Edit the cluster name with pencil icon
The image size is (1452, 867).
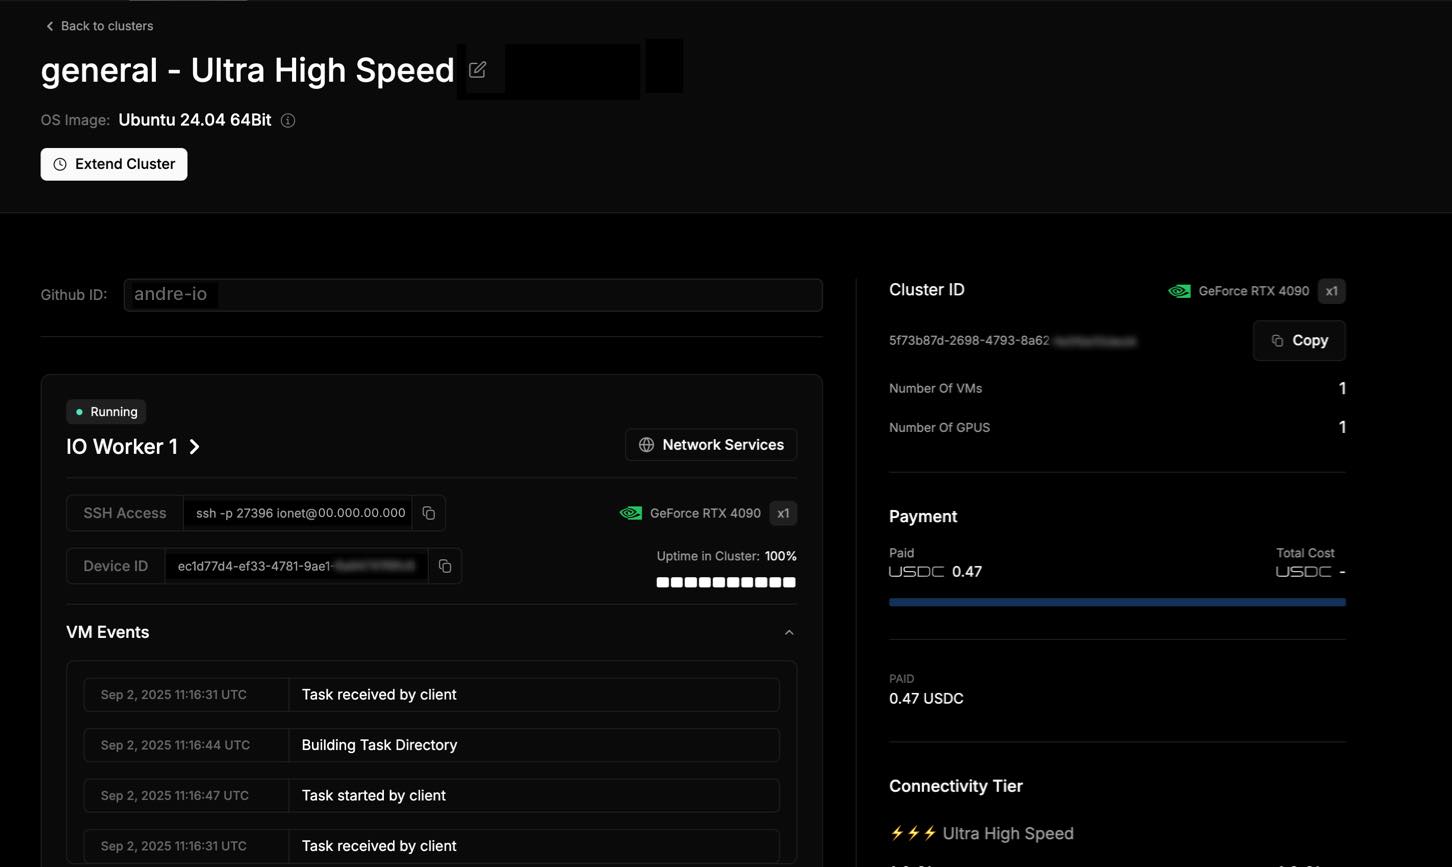(x=478, y=70)
